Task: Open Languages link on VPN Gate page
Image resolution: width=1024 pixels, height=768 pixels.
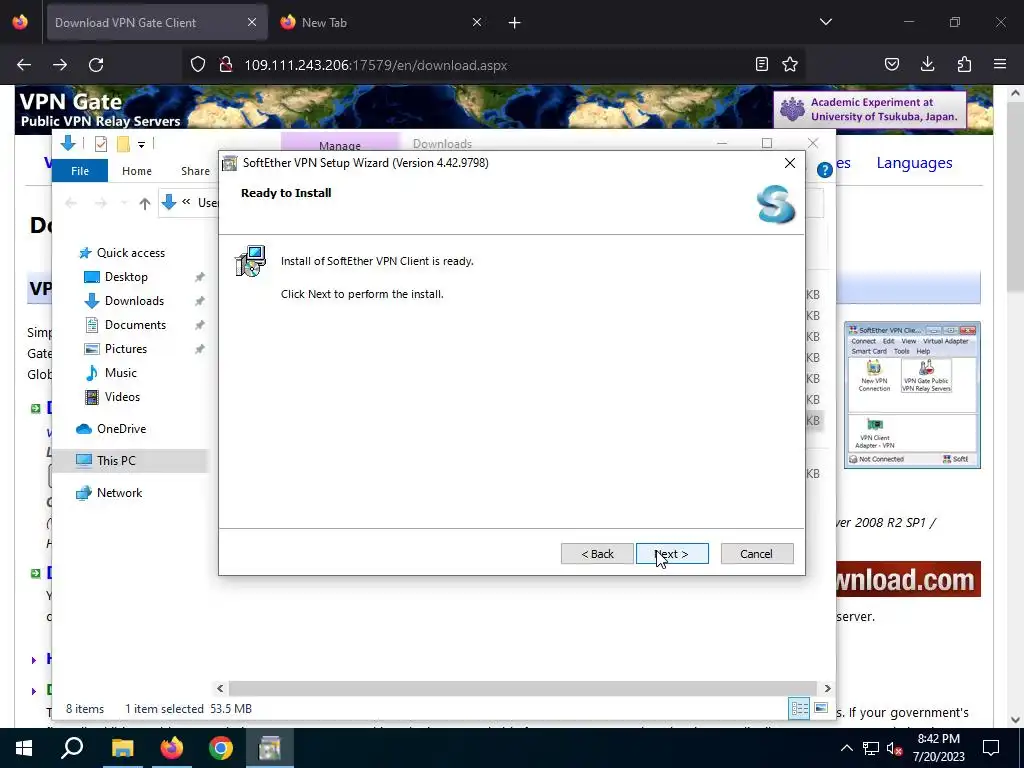Action: tap(914, 163)
